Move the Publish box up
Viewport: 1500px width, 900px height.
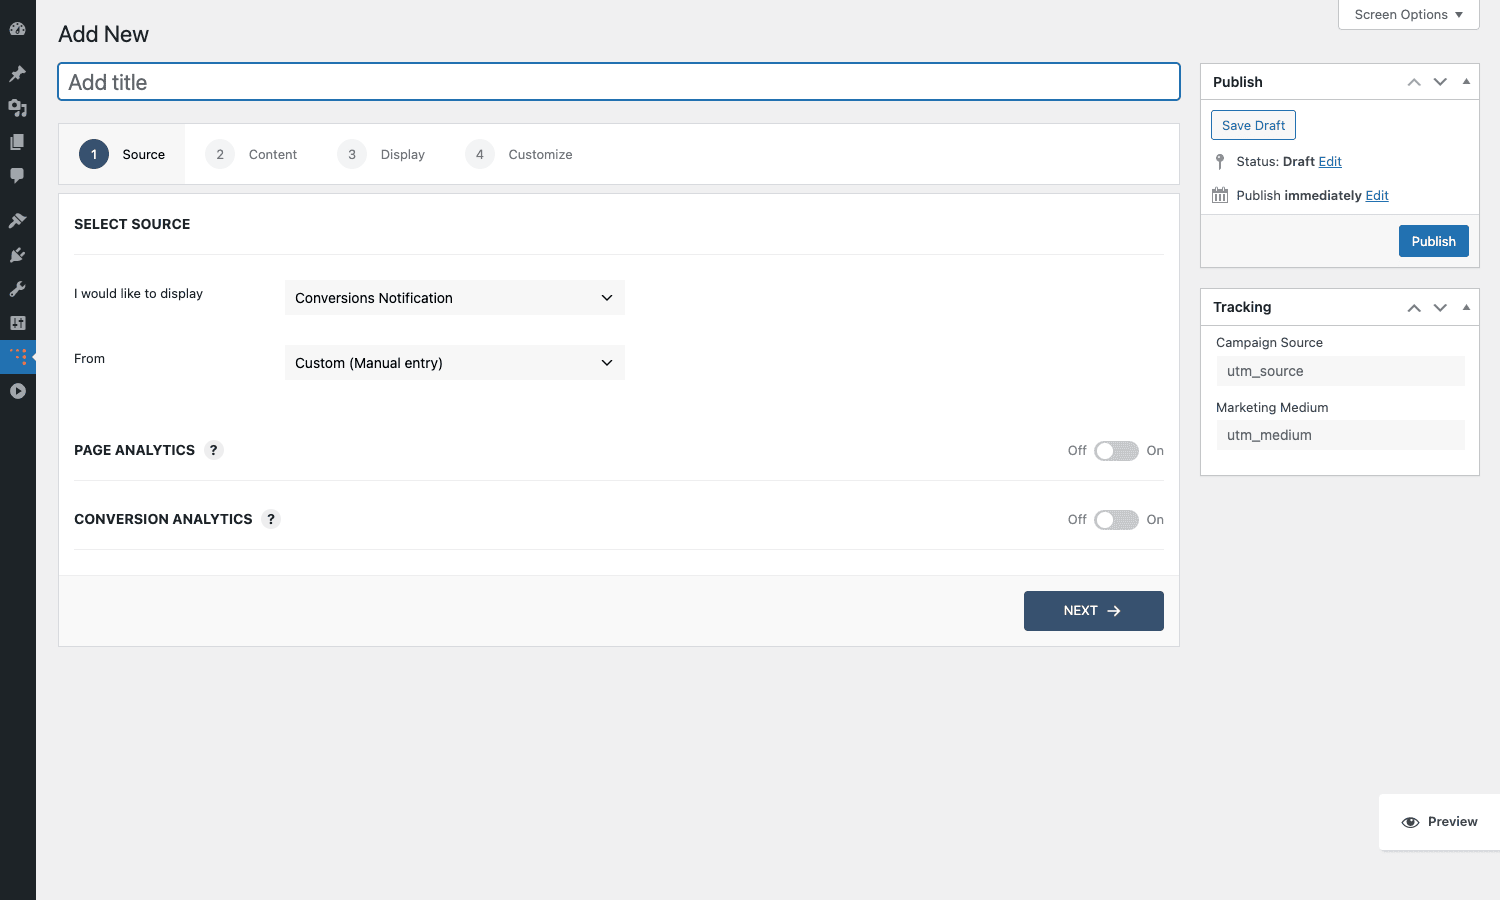1414,82
